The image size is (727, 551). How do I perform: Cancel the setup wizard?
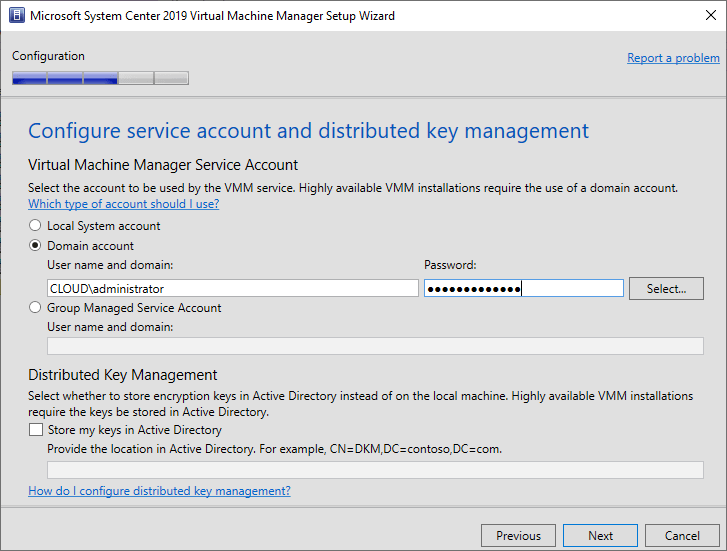(682, 536)
